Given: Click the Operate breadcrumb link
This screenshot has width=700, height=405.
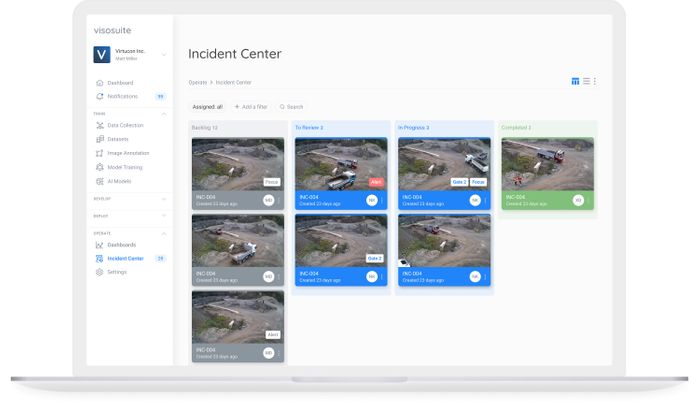Looking at the screenshot, I should pos(197,82).
